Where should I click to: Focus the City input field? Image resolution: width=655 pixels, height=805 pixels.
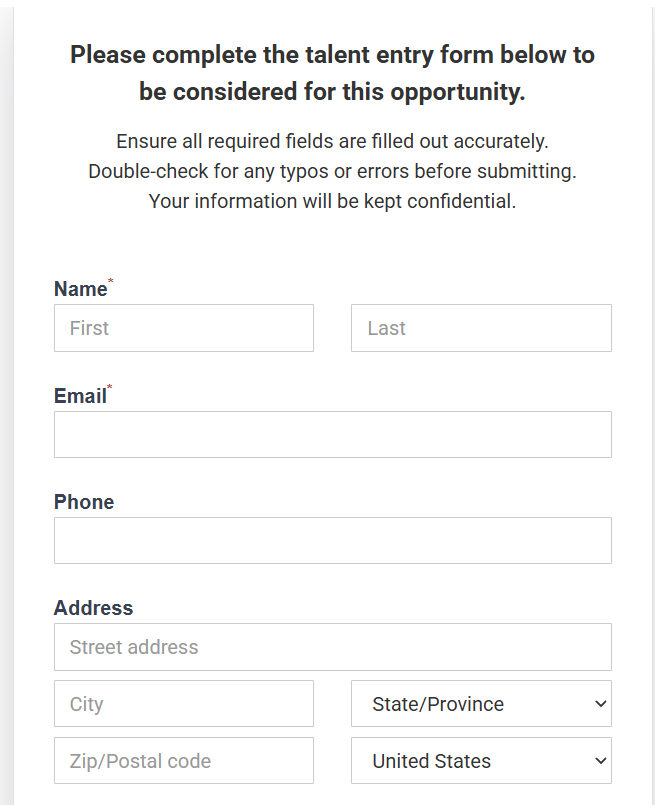point(183,704)
